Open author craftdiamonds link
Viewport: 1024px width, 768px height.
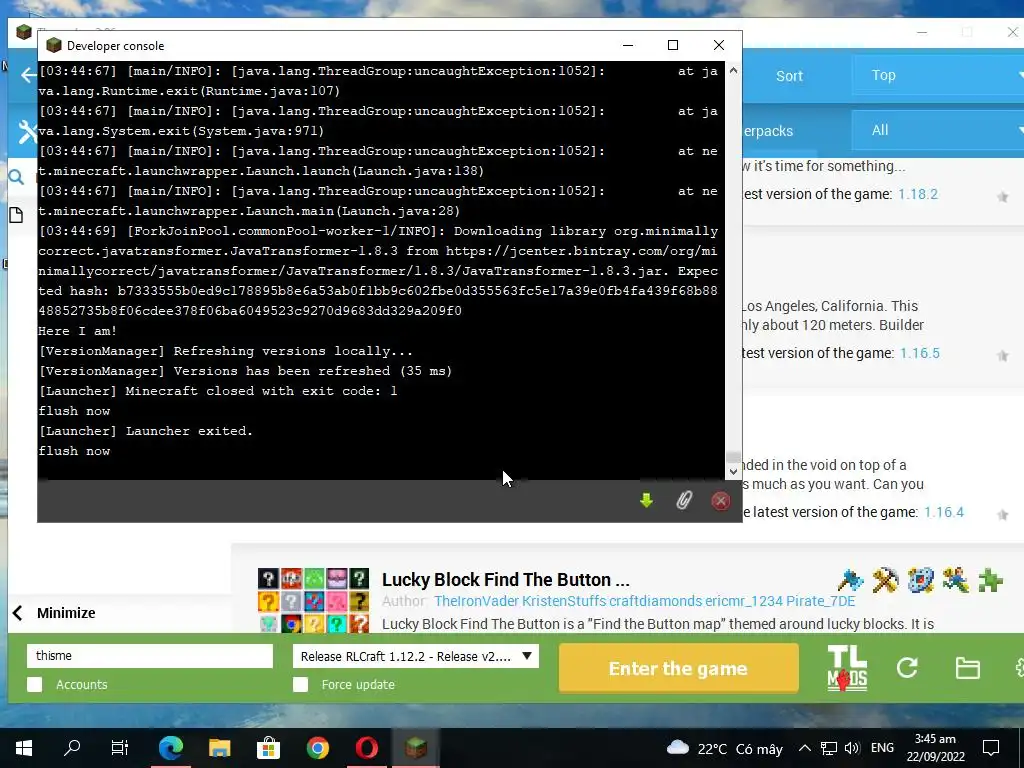click(x=656, y=601)
